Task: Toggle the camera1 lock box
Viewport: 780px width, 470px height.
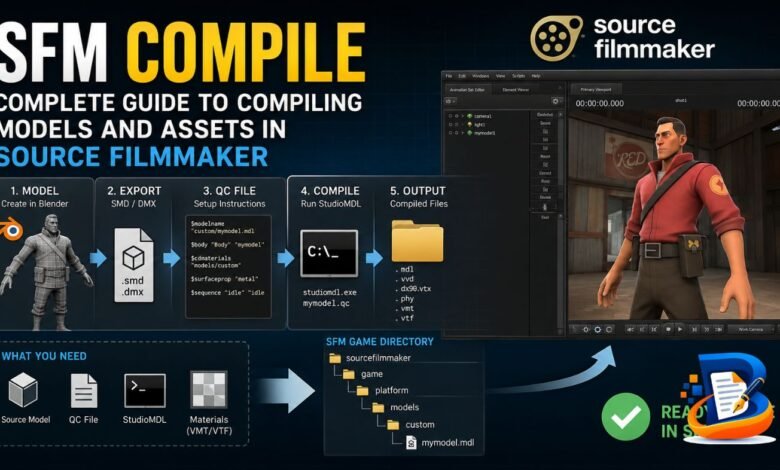Action: [x=450, y=116]
